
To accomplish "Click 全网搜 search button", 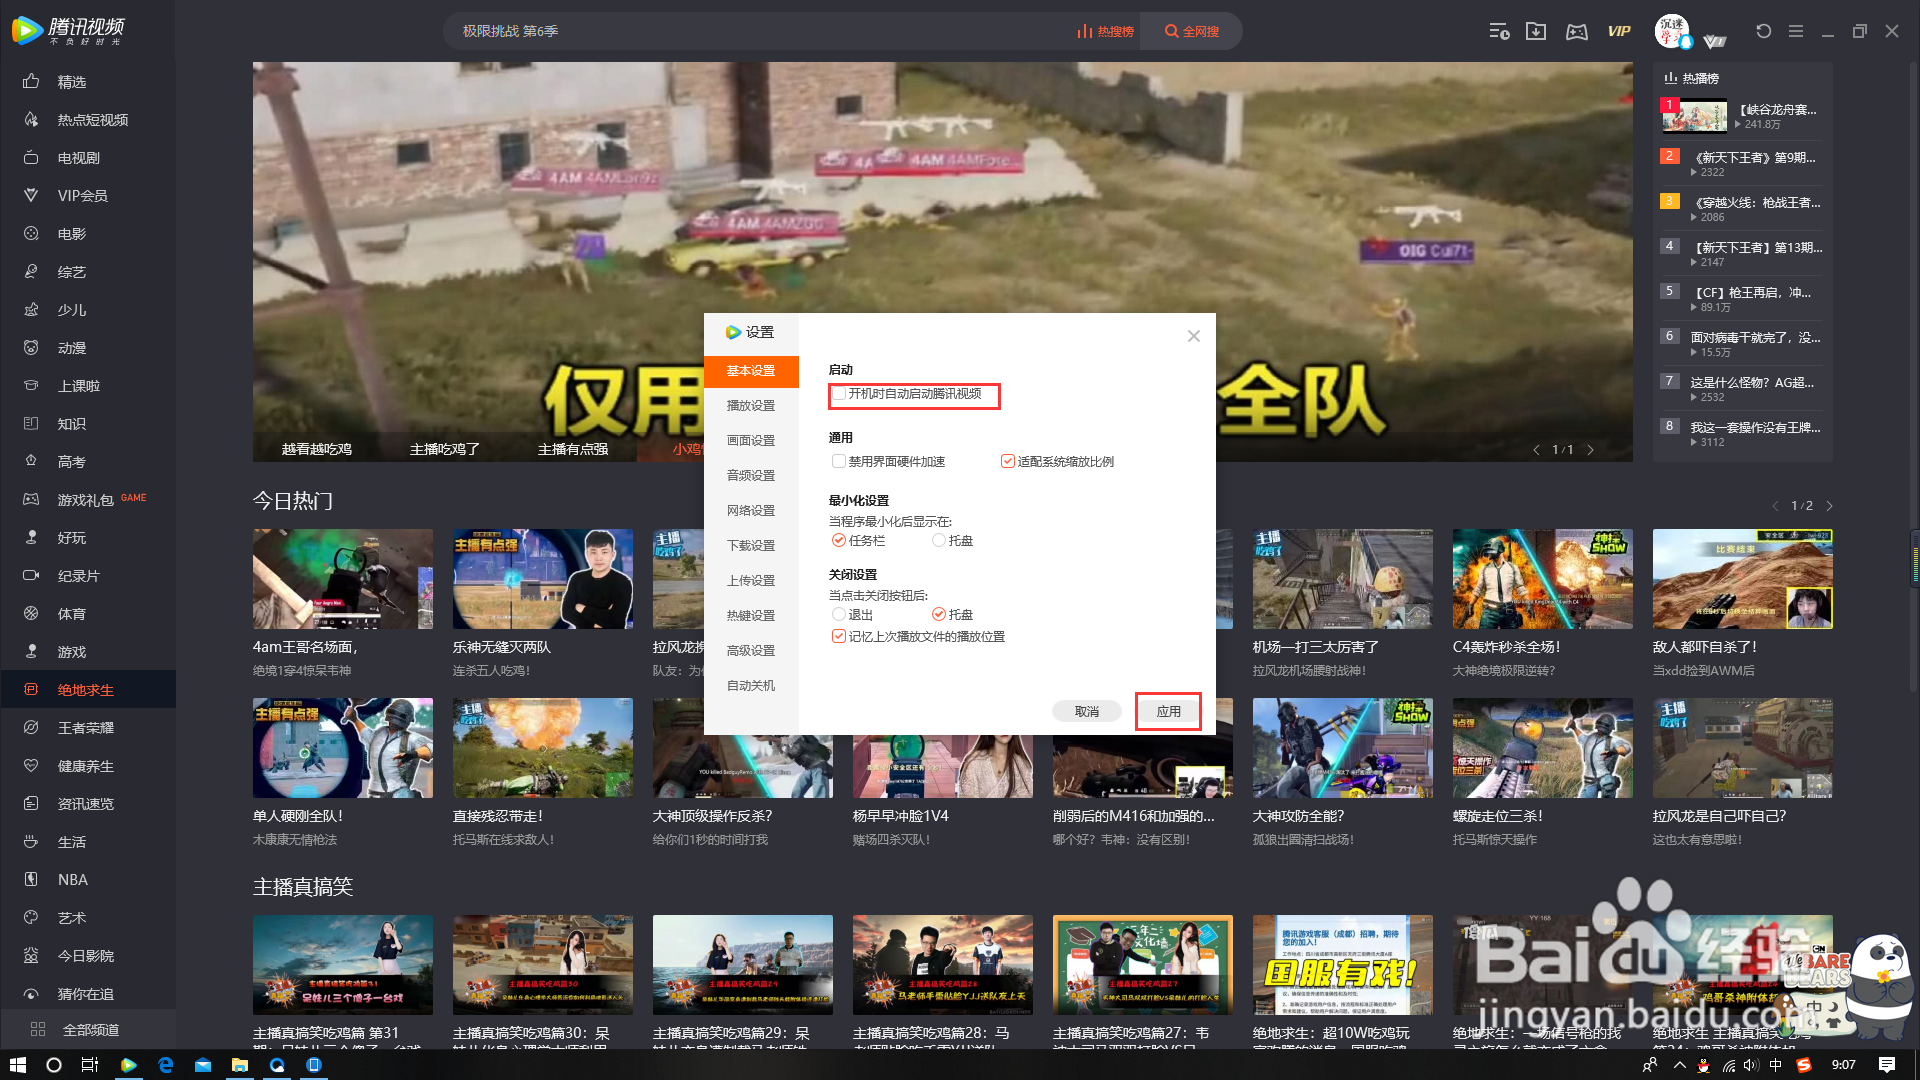I will pyautogui.click(x=1192, y=31).
